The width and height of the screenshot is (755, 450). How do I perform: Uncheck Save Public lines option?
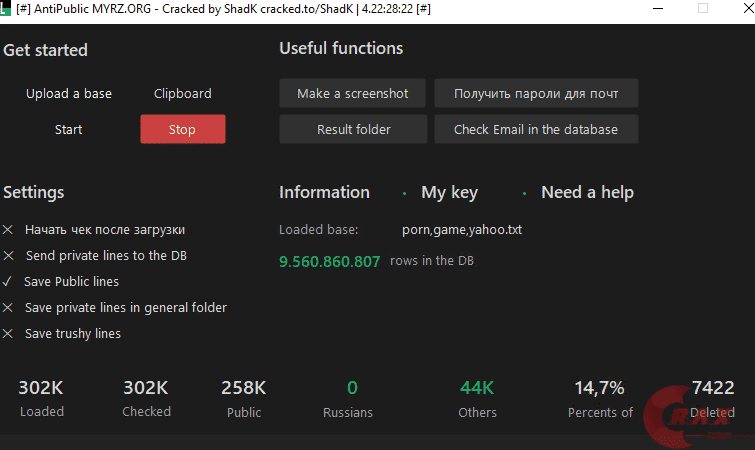point(8,282)
